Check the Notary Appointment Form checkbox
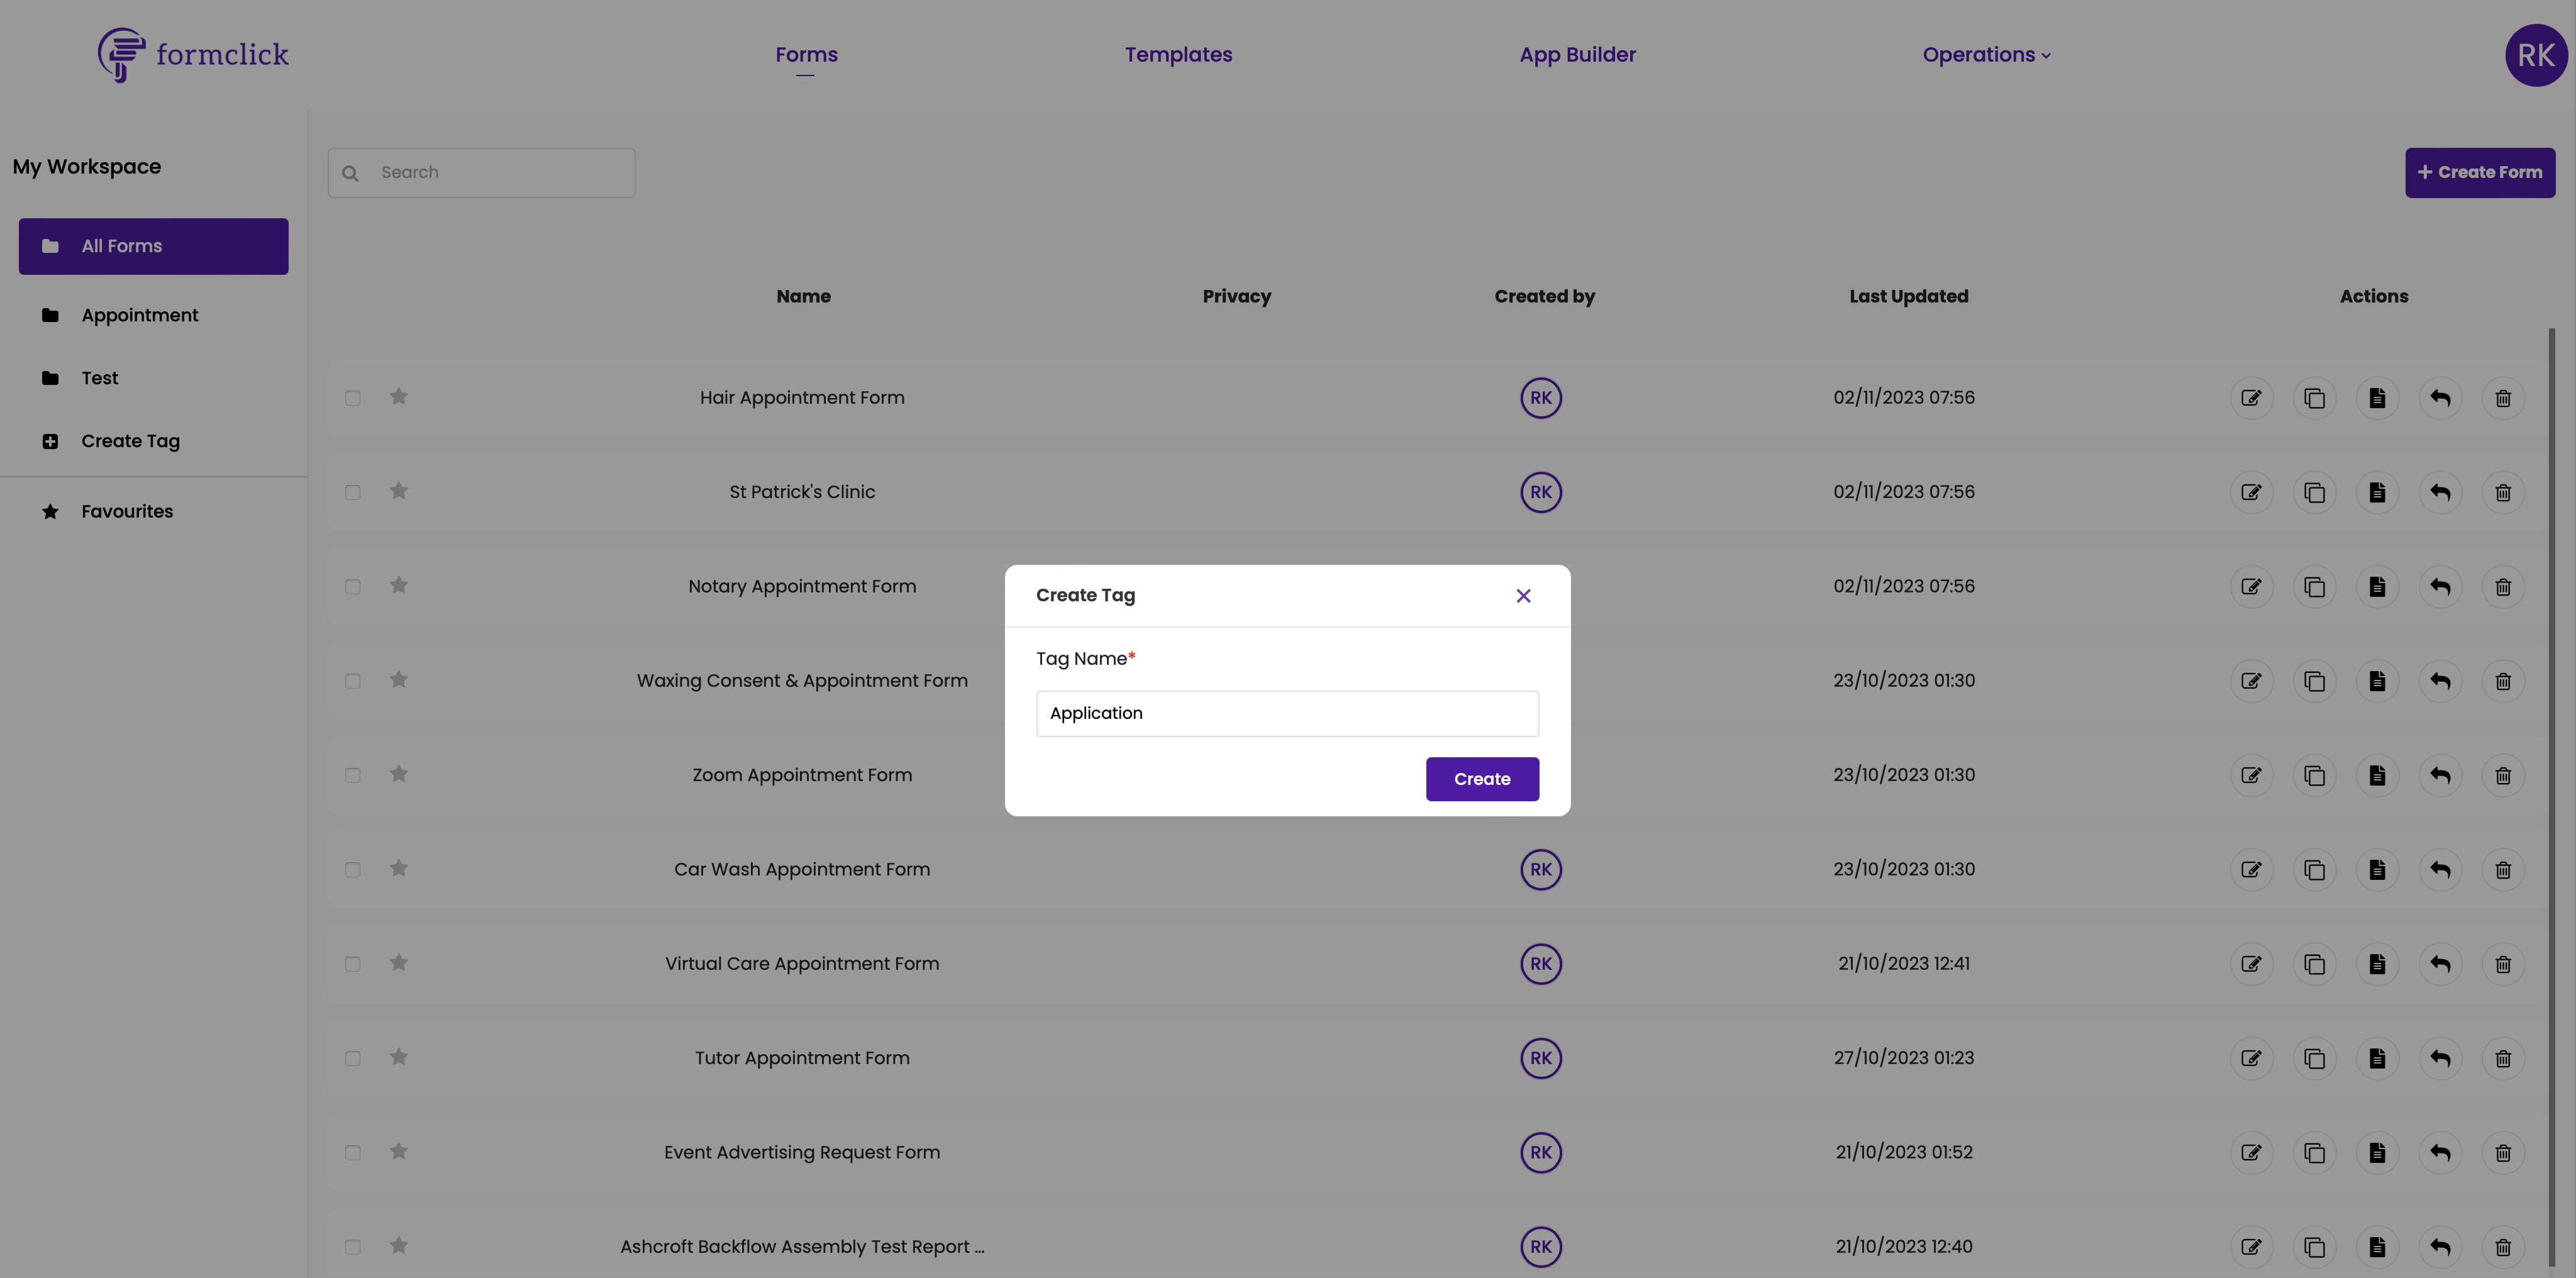 [x=353, y=587]
